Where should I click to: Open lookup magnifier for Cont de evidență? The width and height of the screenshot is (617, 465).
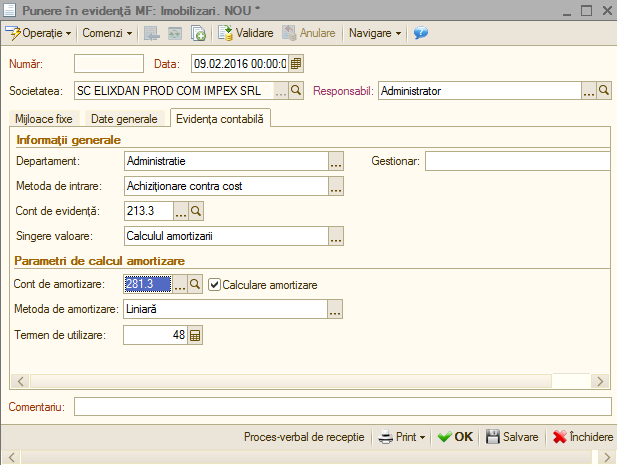pyautogui.click(x=196, y=211)
